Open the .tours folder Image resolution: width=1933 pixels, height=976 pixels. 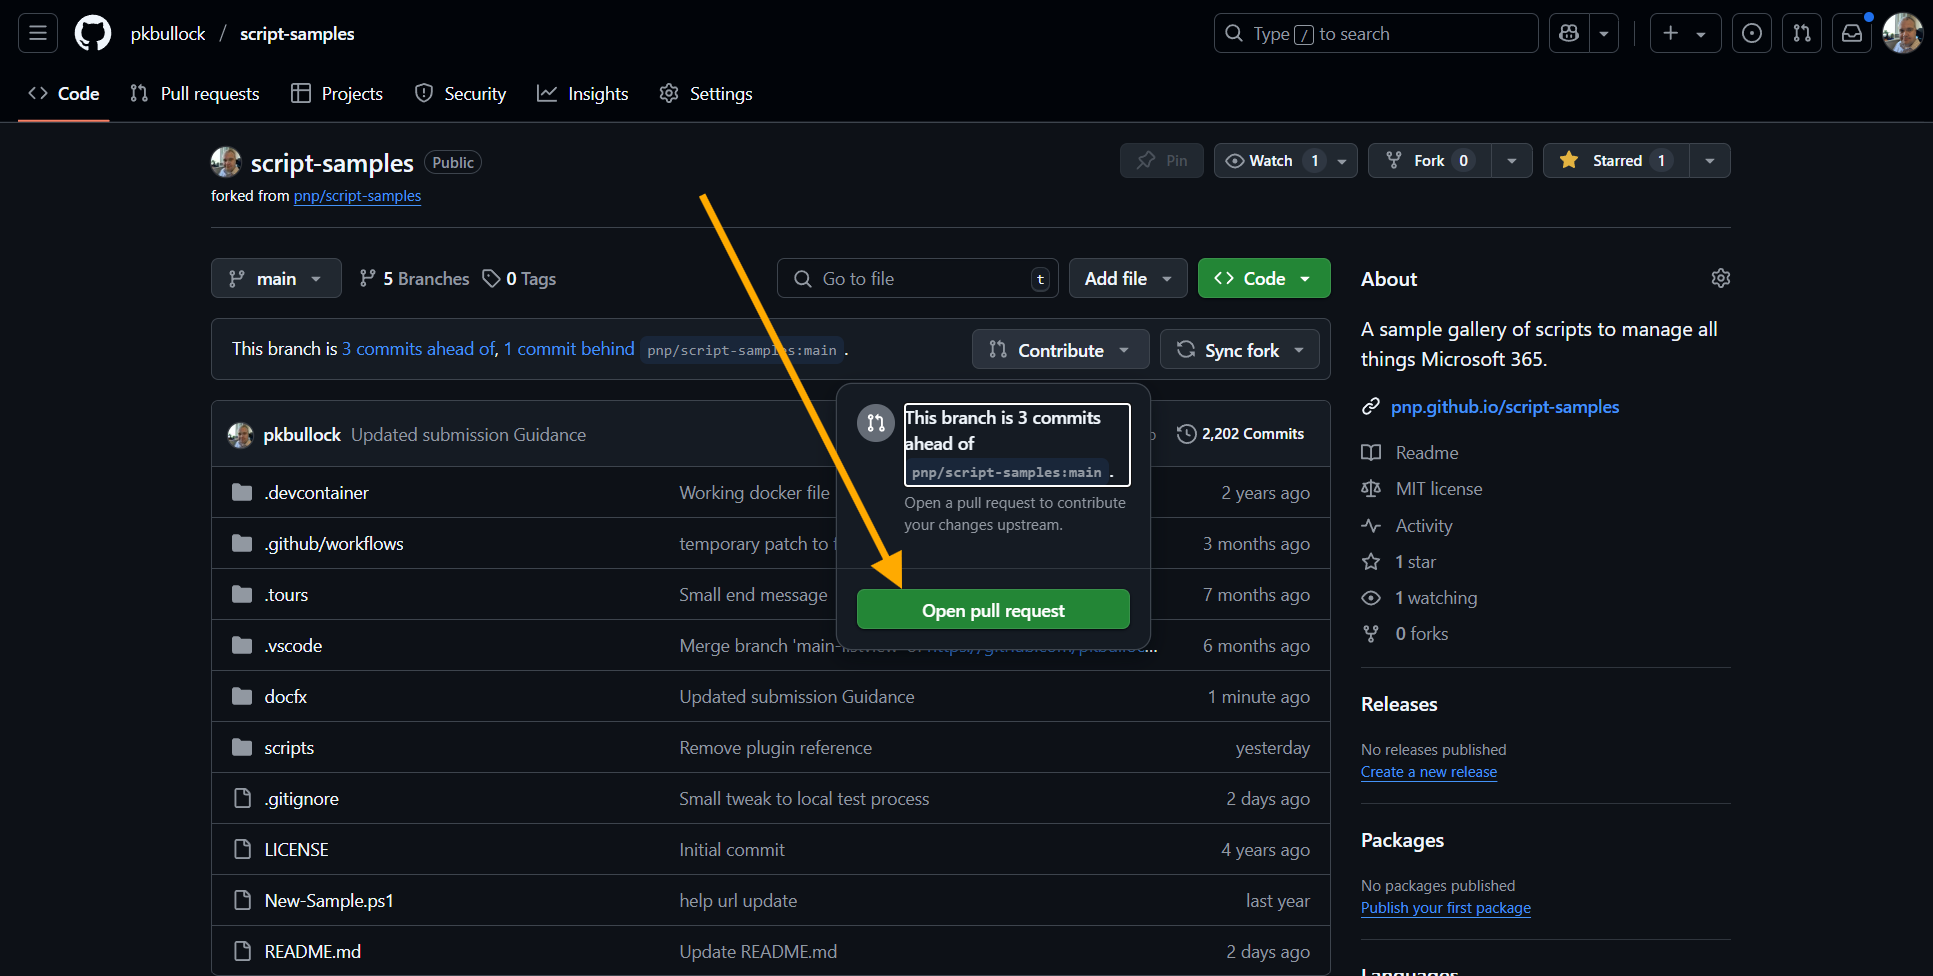tap(286, 594)
